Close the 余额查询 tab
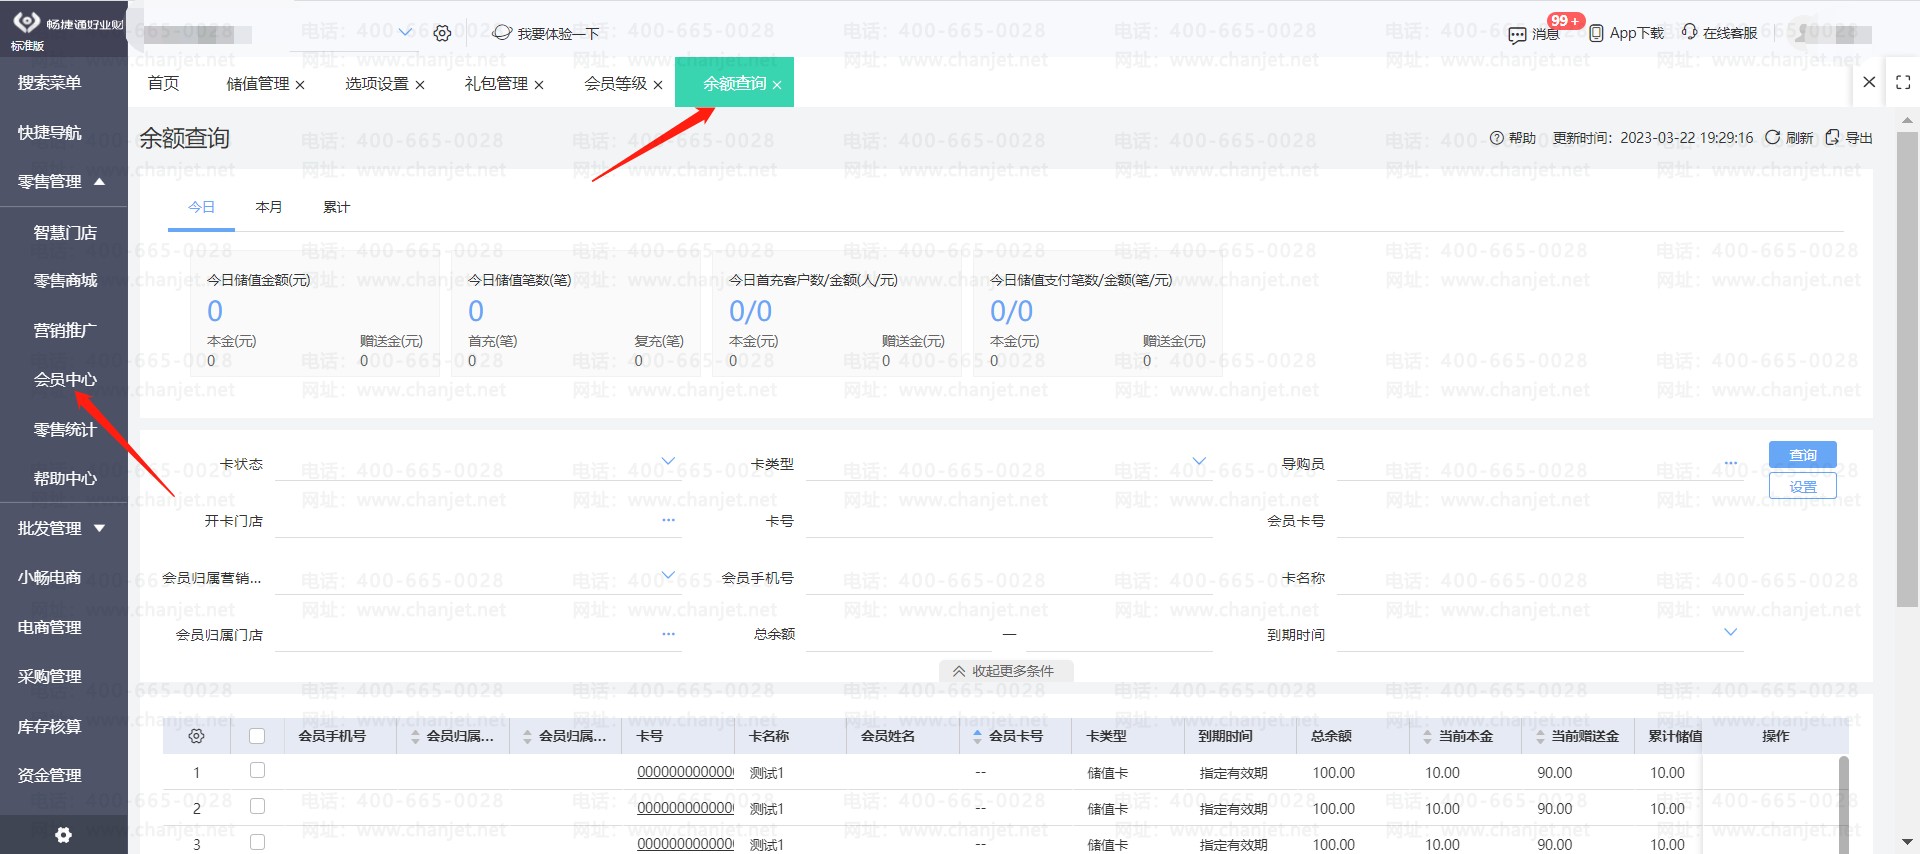This screenshot has width=1920, height=854. (x=777, y=85)
